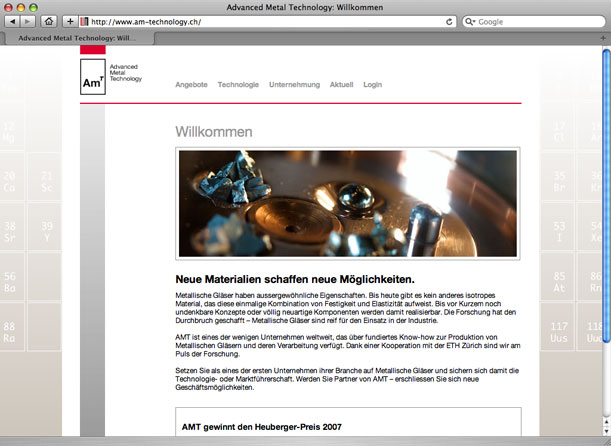The image size is (611, 446).
Task: Click the metallic glass header image
Action: (x=347, y=204)
